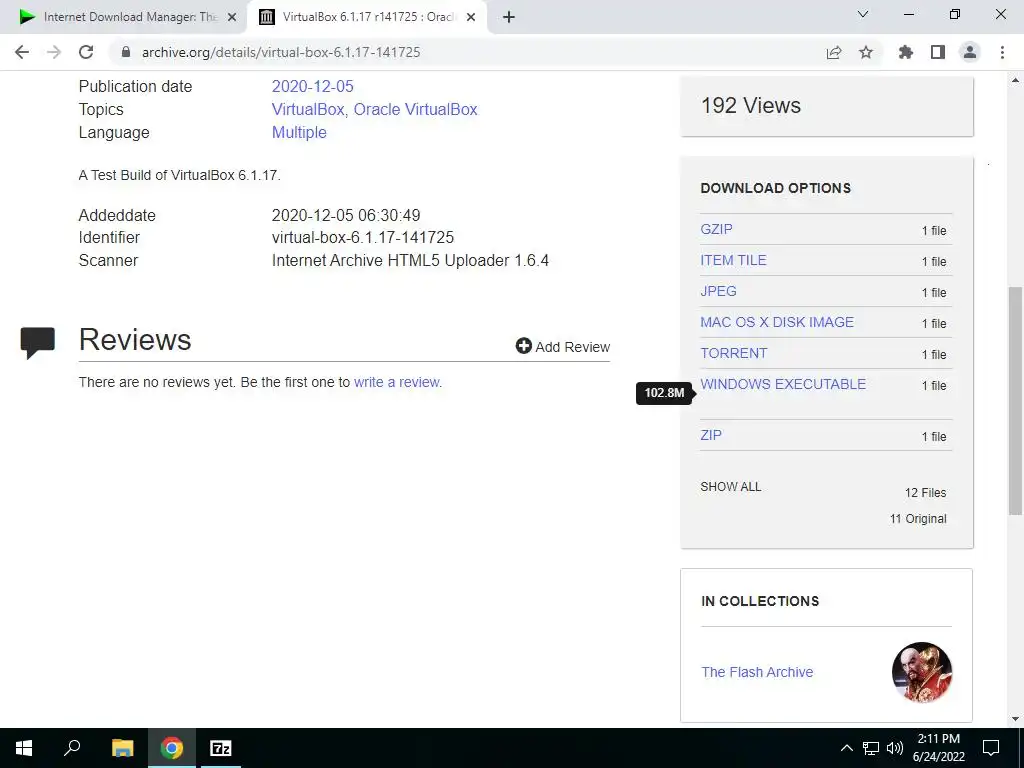This screenshot has height=768, width=1024.
Task: Go back to the previous page
Action: tap(22, 52)
